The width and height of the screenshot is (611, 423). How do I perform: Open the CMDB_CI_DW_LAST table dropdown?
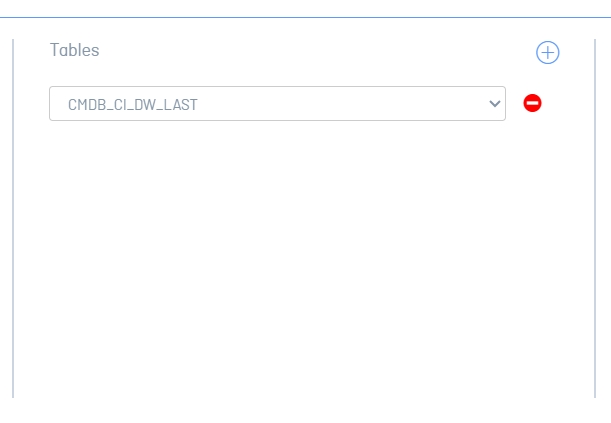(x=277, y=104)
